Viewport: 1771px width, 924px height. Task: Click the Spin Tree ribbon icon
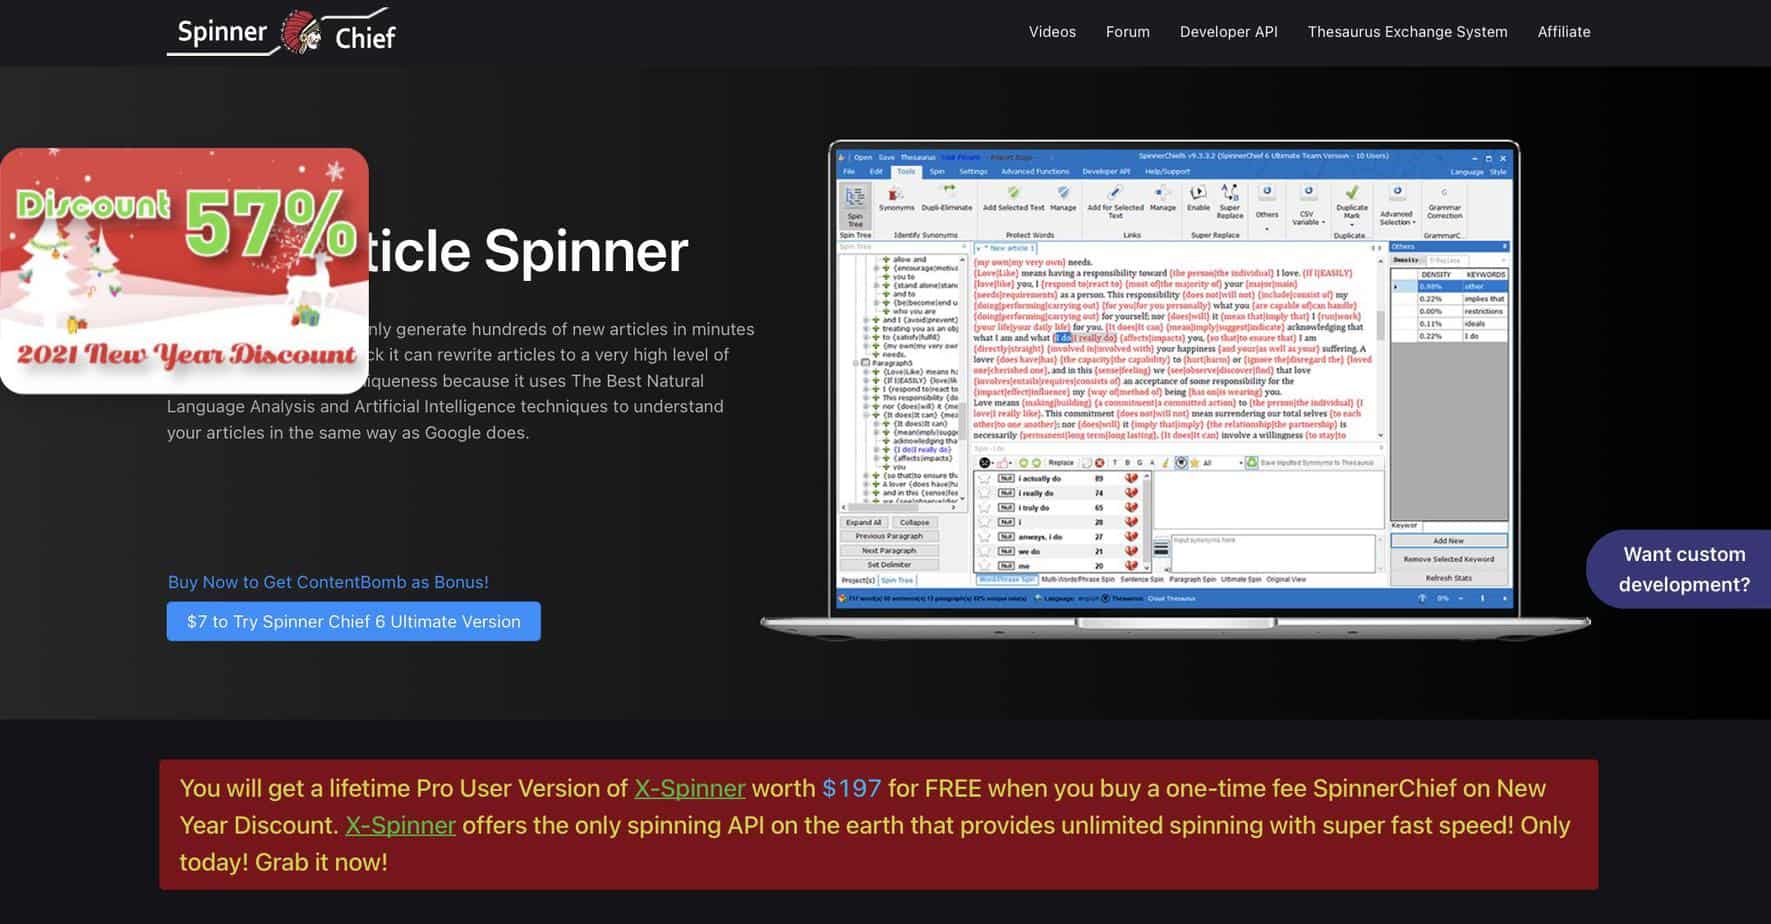point(855,206)
